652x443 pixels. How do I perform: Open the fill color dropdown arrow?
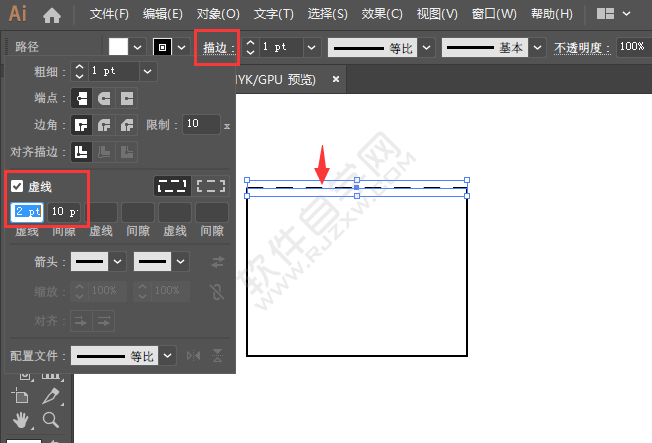click(138, 47)
